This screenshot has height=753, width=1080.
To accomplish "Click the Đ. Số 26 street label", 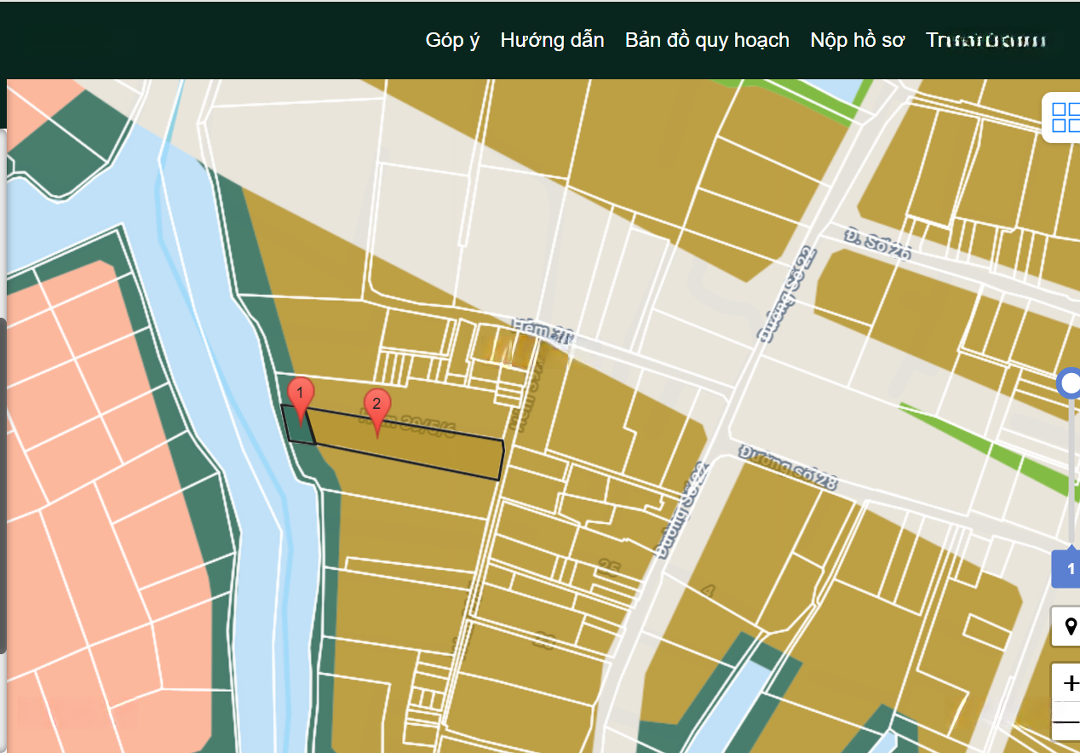I will 877,245.
